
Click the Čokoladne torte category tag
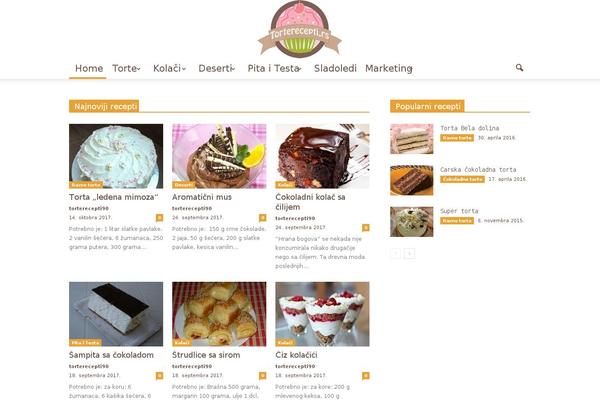click(462, 179)
